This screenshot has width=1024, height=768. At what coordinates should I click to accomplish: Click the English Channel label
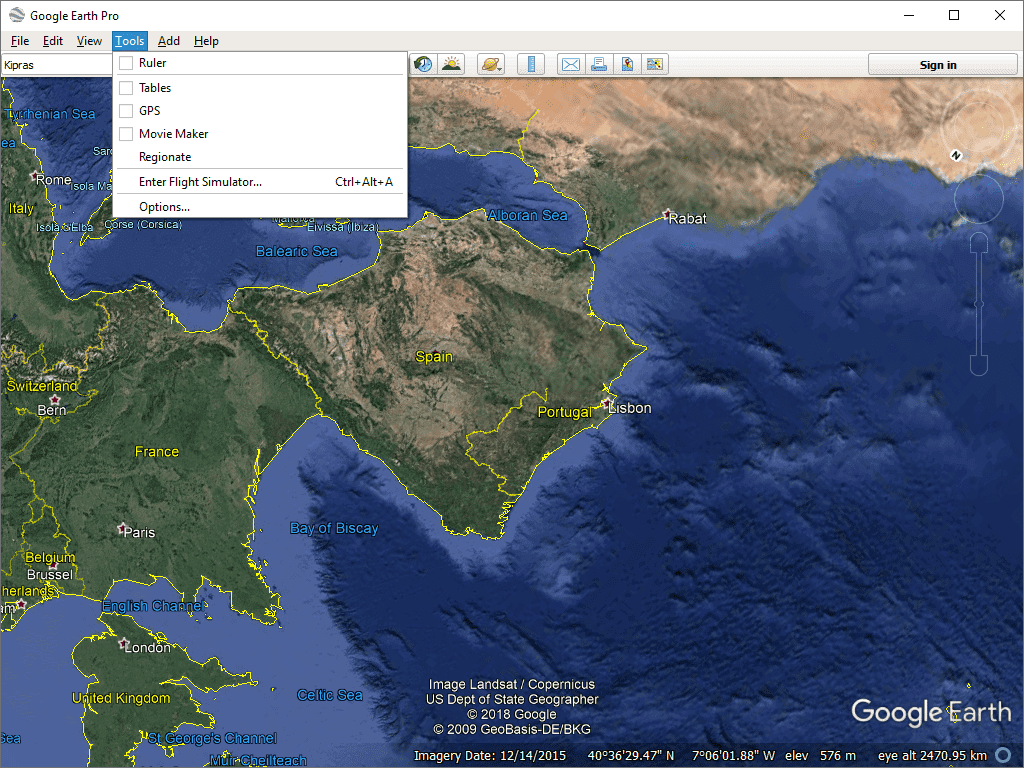tap(152, 606)
